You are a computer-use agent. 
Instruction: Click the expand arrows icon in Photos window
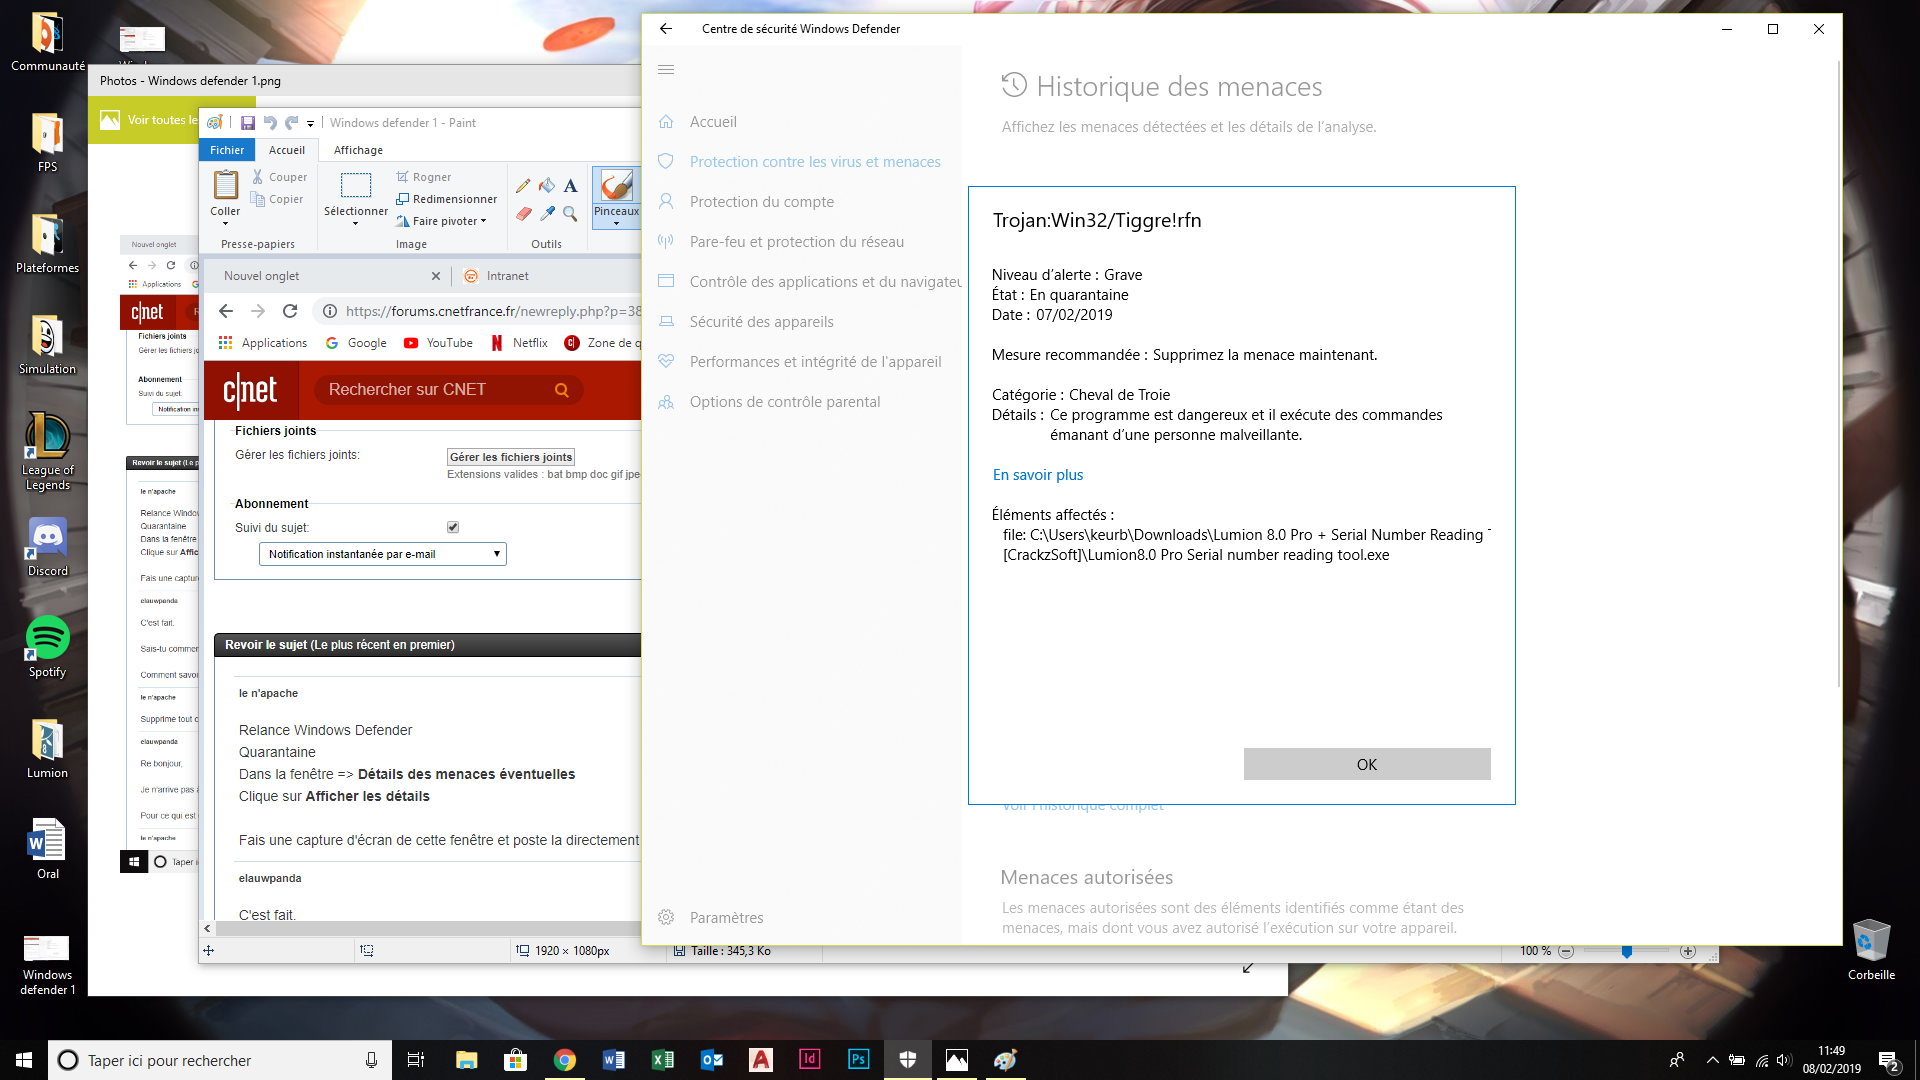pyautogui.click(x=1248, y=968)
